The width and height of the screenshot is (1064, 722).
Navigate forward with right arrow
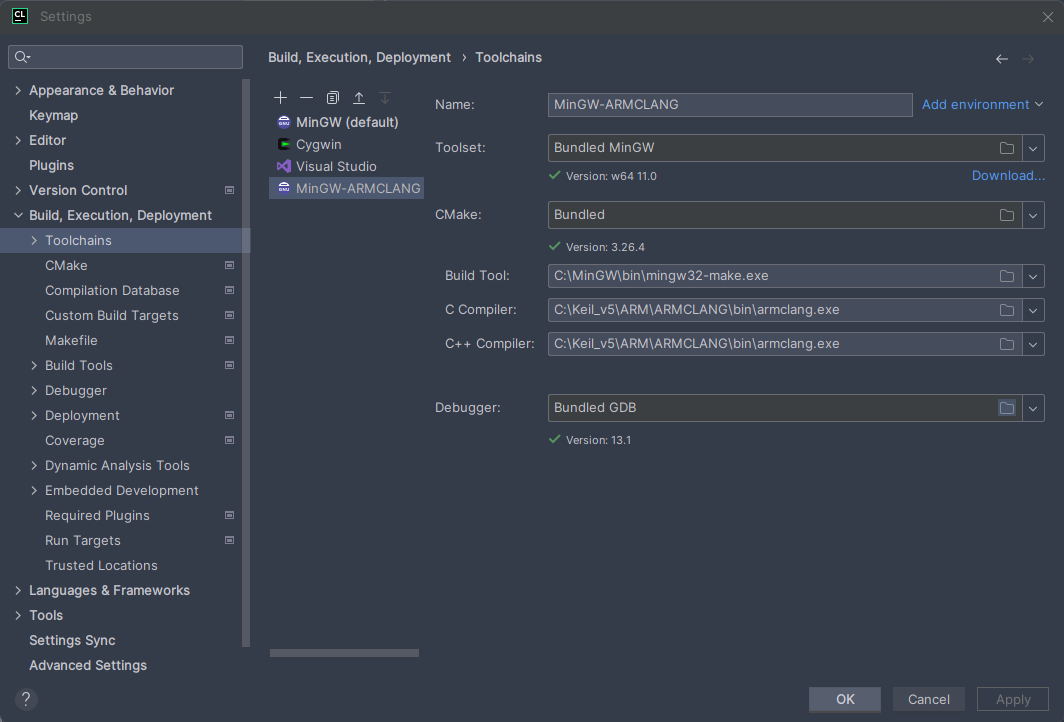[1028, 59]
